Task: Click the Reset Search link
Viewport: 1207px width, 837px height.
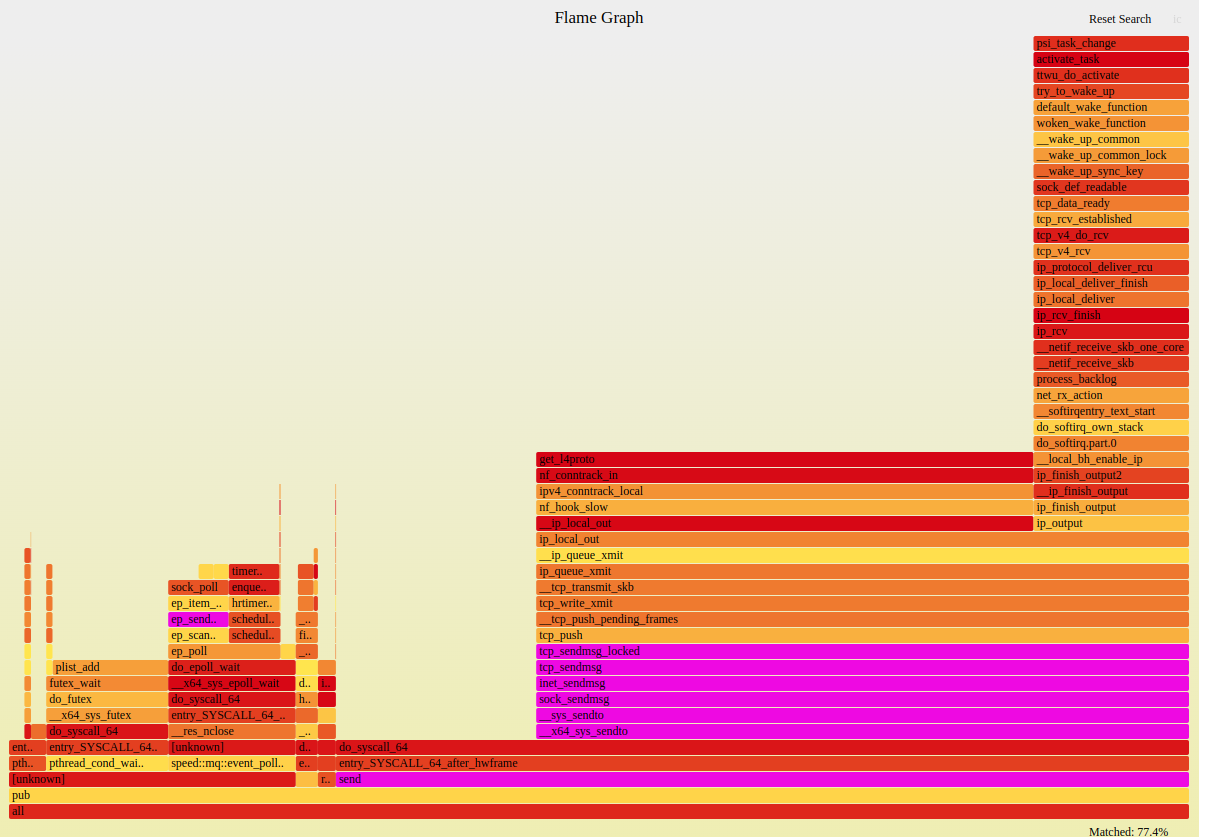Action: 1119,19
